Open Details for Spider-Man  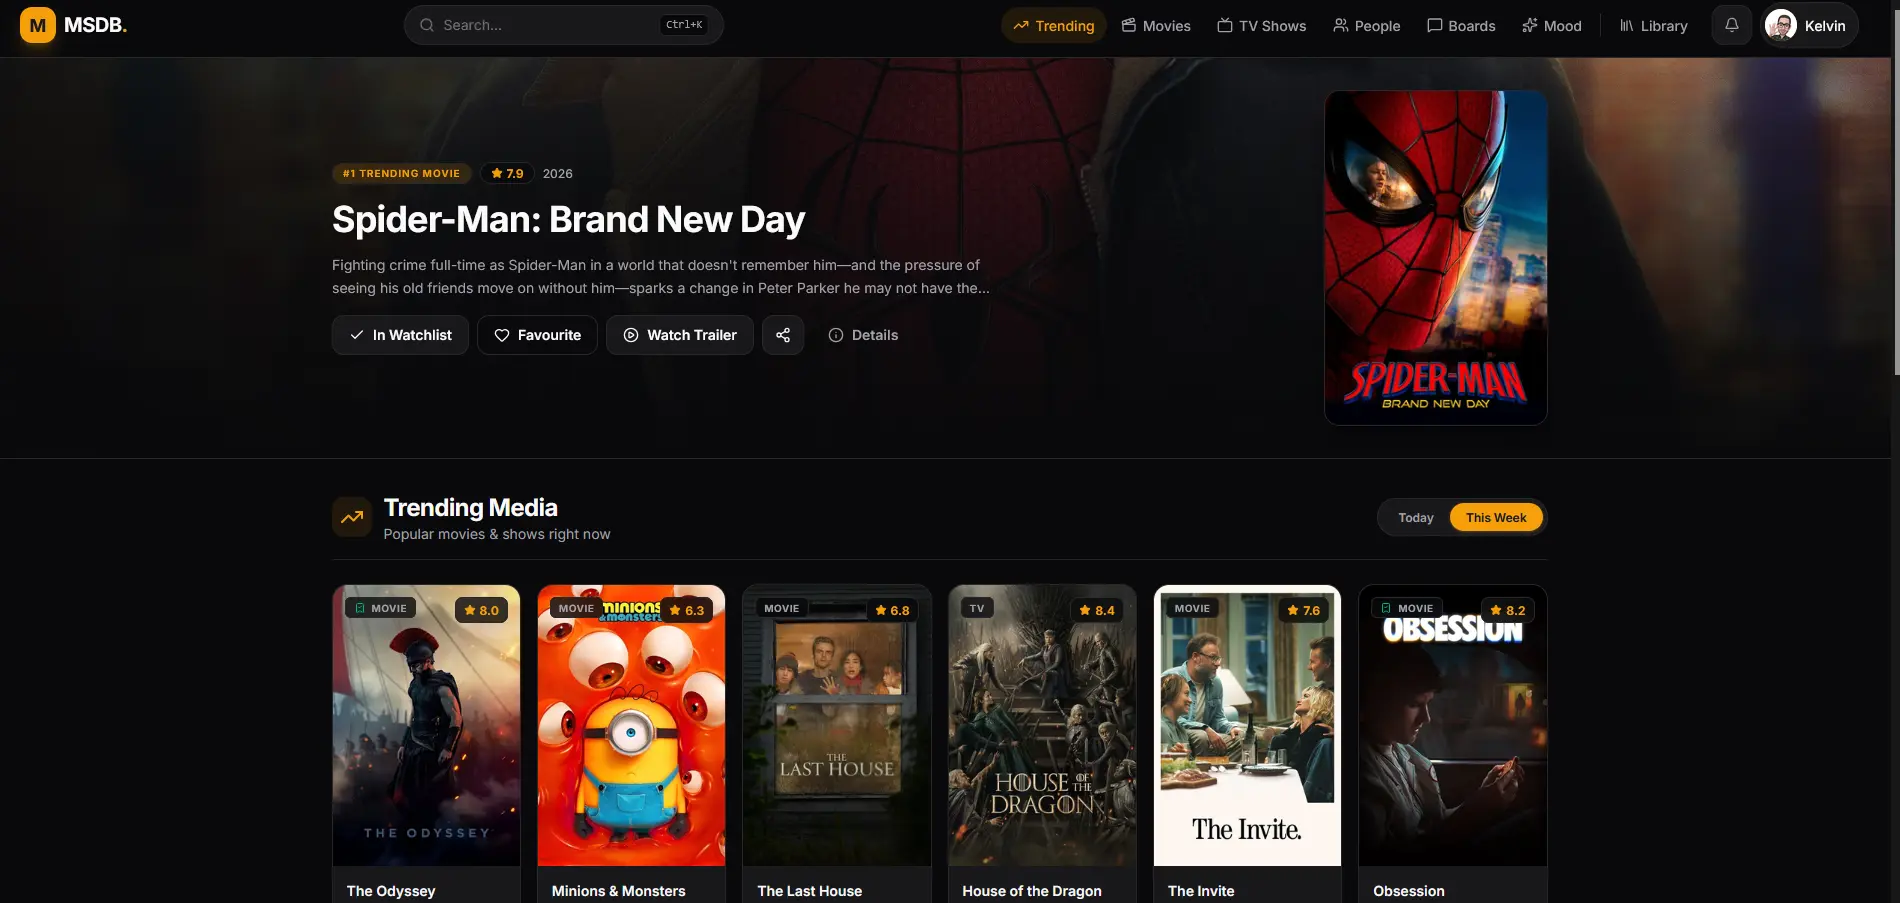pyautogui.click(x=863, y=335)
